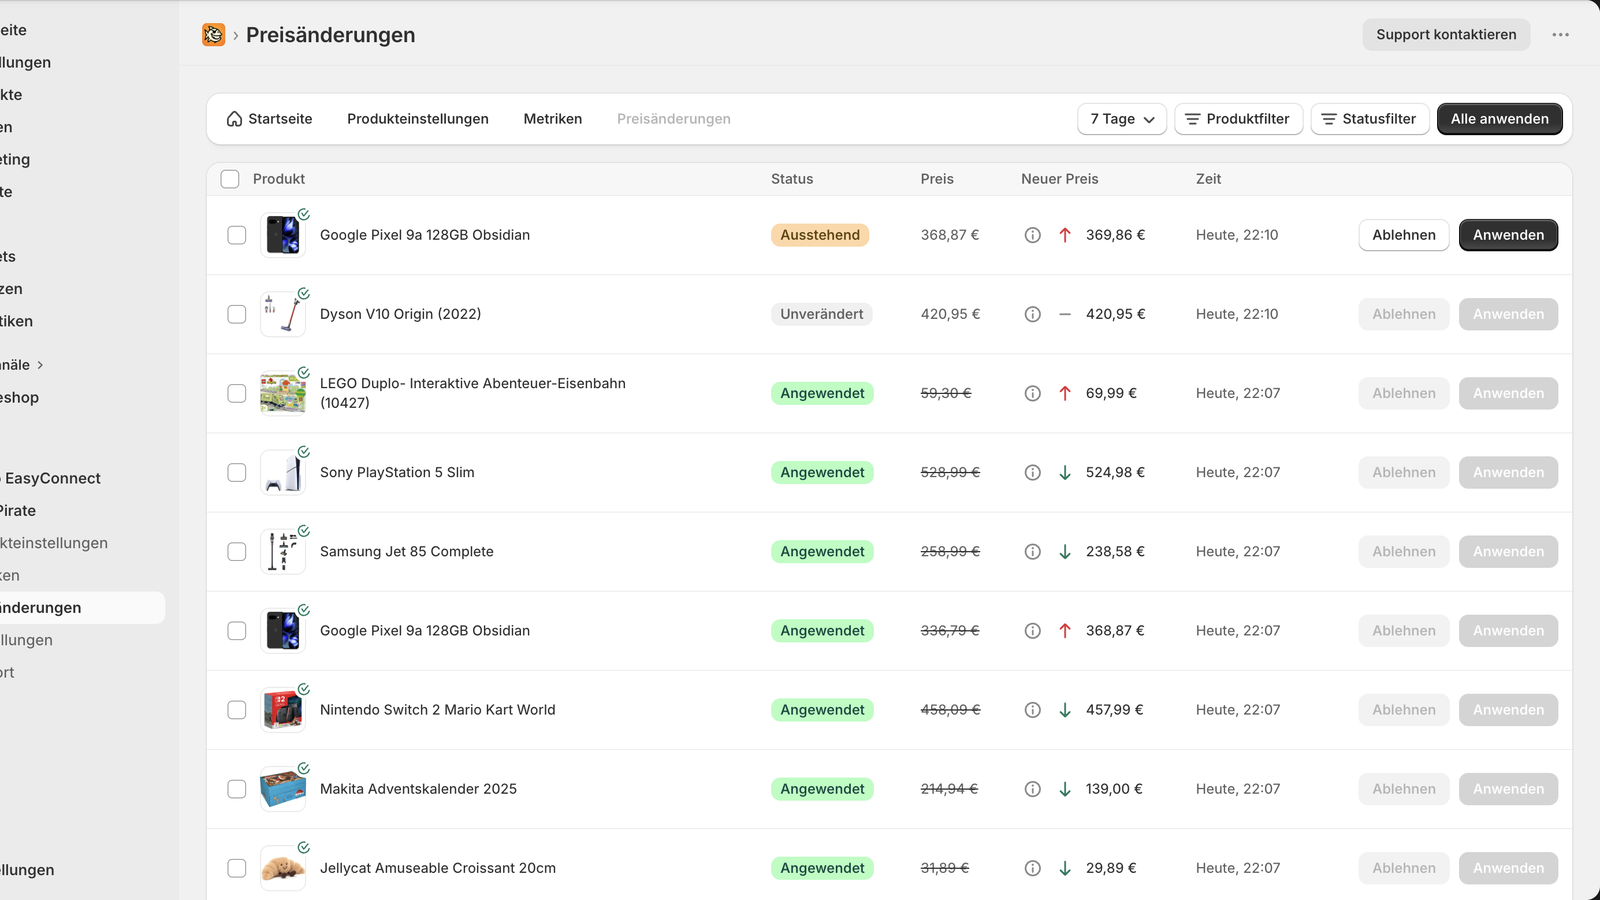Click the Zeit column header
This screenshot has height=900, width=1600.
pos(1209,179)
